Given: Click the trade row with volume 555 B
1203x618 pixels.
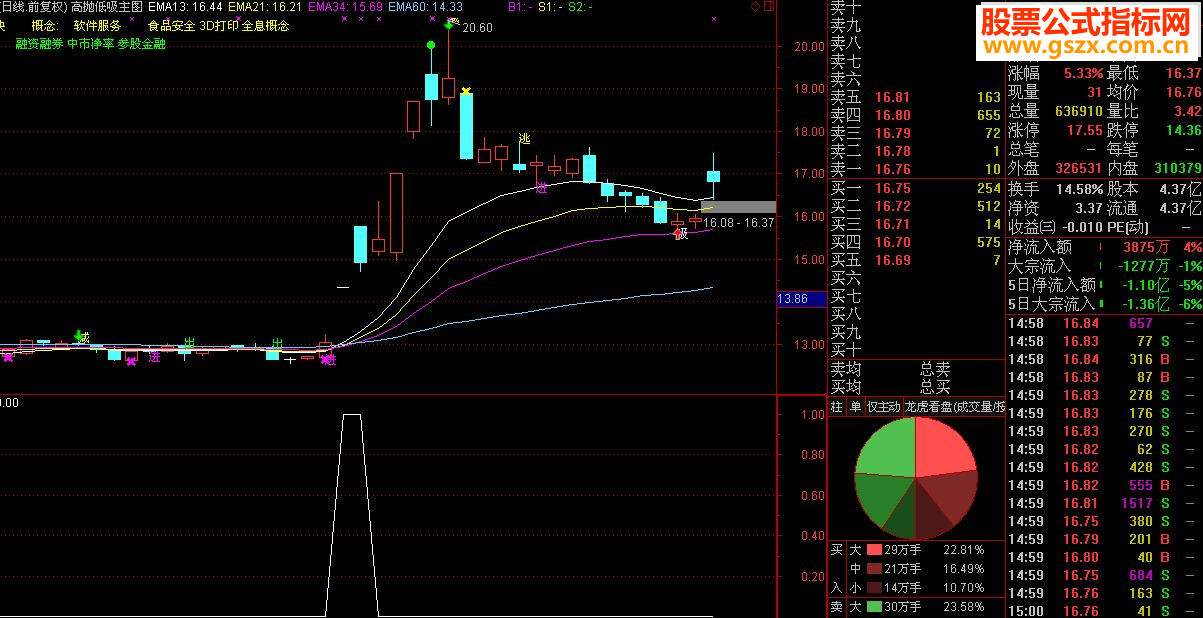Looking at the screenshot, I should click(x=1104, y=485).
